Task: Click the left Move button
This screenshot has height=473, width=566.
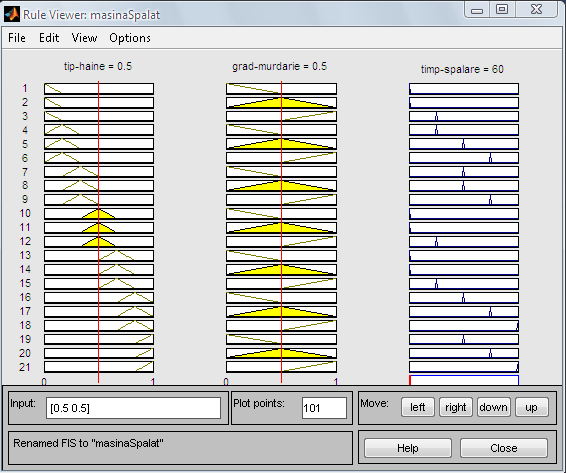Action: pyautogui.click(x=418, y=407)
